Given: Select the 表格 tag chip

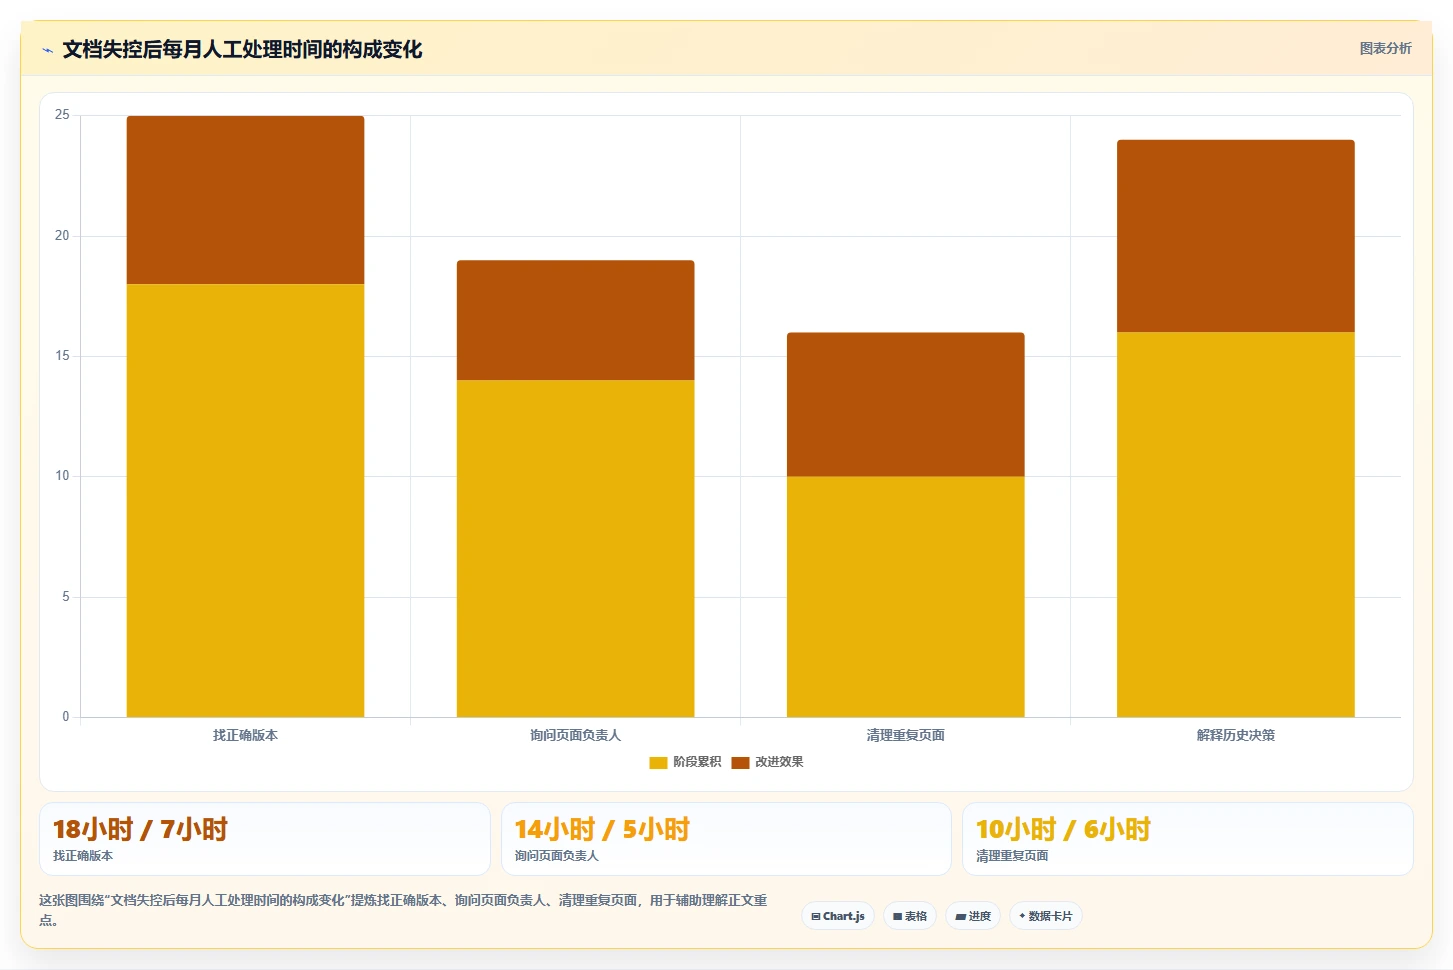Looking at the screenshot, I should click(910, 916).
